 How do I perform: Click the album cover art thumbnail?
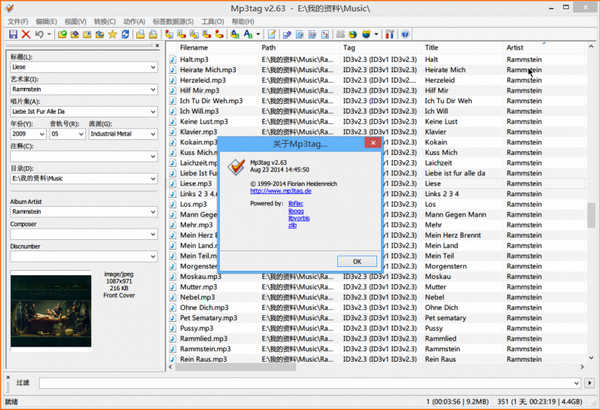(x=51, y=311)
